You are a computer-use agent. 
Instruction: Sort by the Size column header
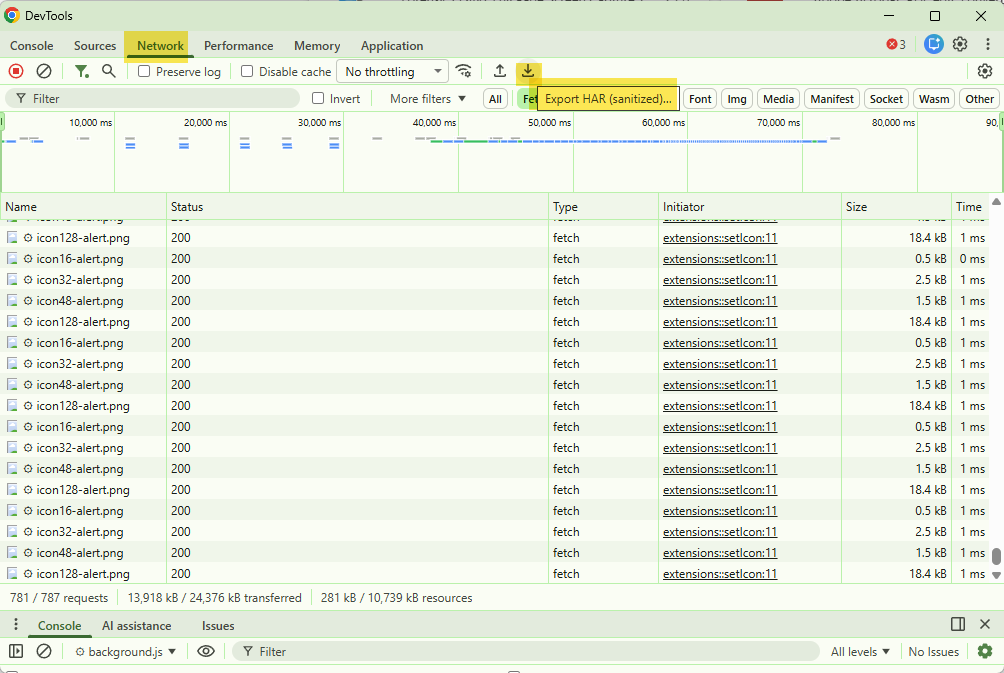click(896, 207)
